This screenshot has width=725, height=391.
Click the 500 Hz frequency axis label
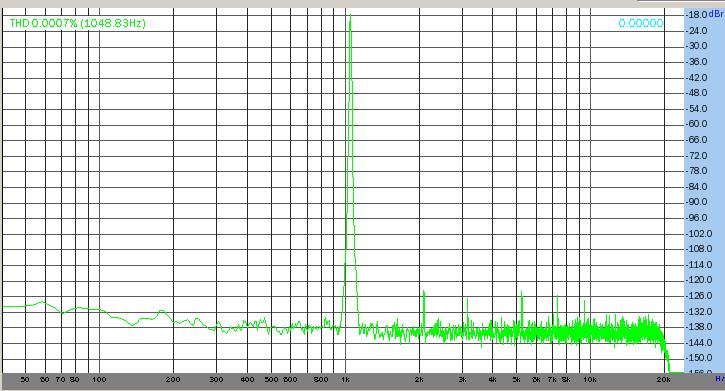coord(271,379)
